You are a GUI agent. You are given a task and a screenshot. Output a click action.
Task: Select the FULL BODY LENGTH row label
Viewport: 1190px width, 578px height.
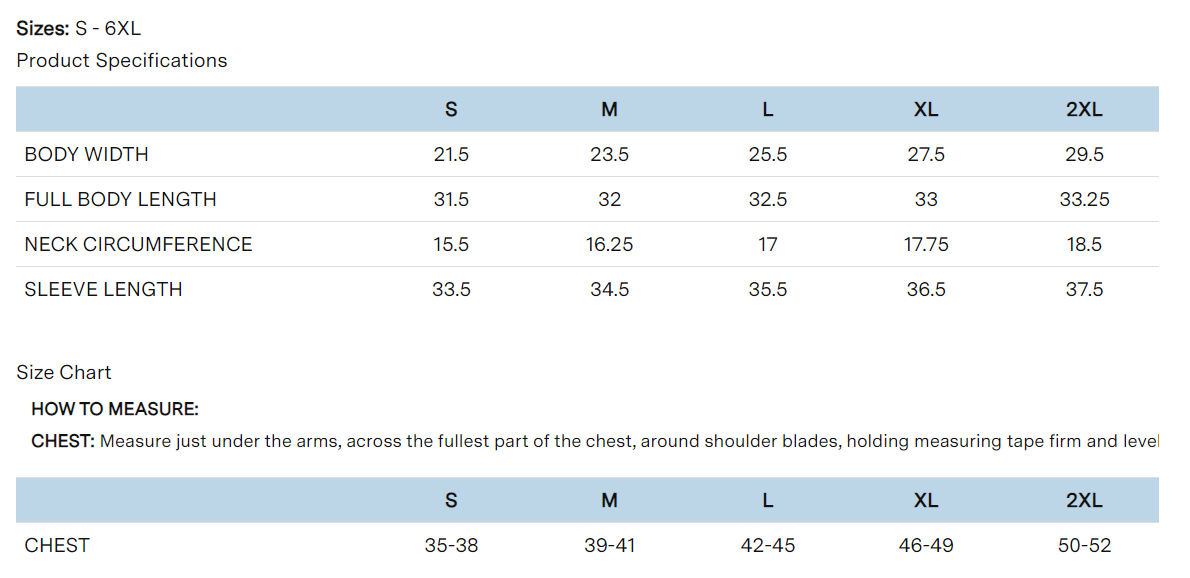tap(121, 199)
